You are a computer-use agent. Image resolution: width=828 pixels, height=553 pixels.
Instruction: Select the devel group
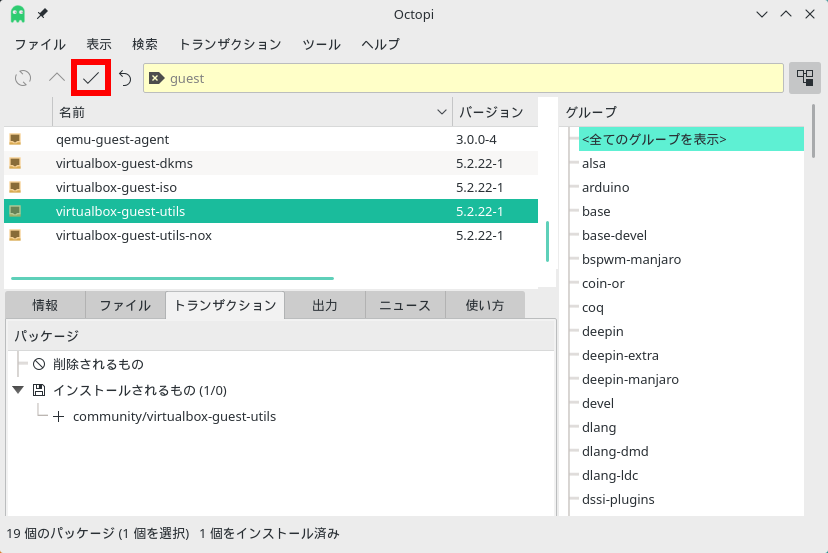click(598, 404)
